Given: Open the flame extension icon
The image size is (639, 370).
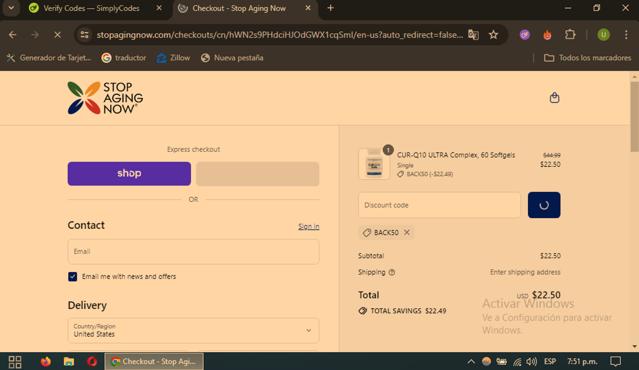Looking at the screenshot, I should 547,35.
